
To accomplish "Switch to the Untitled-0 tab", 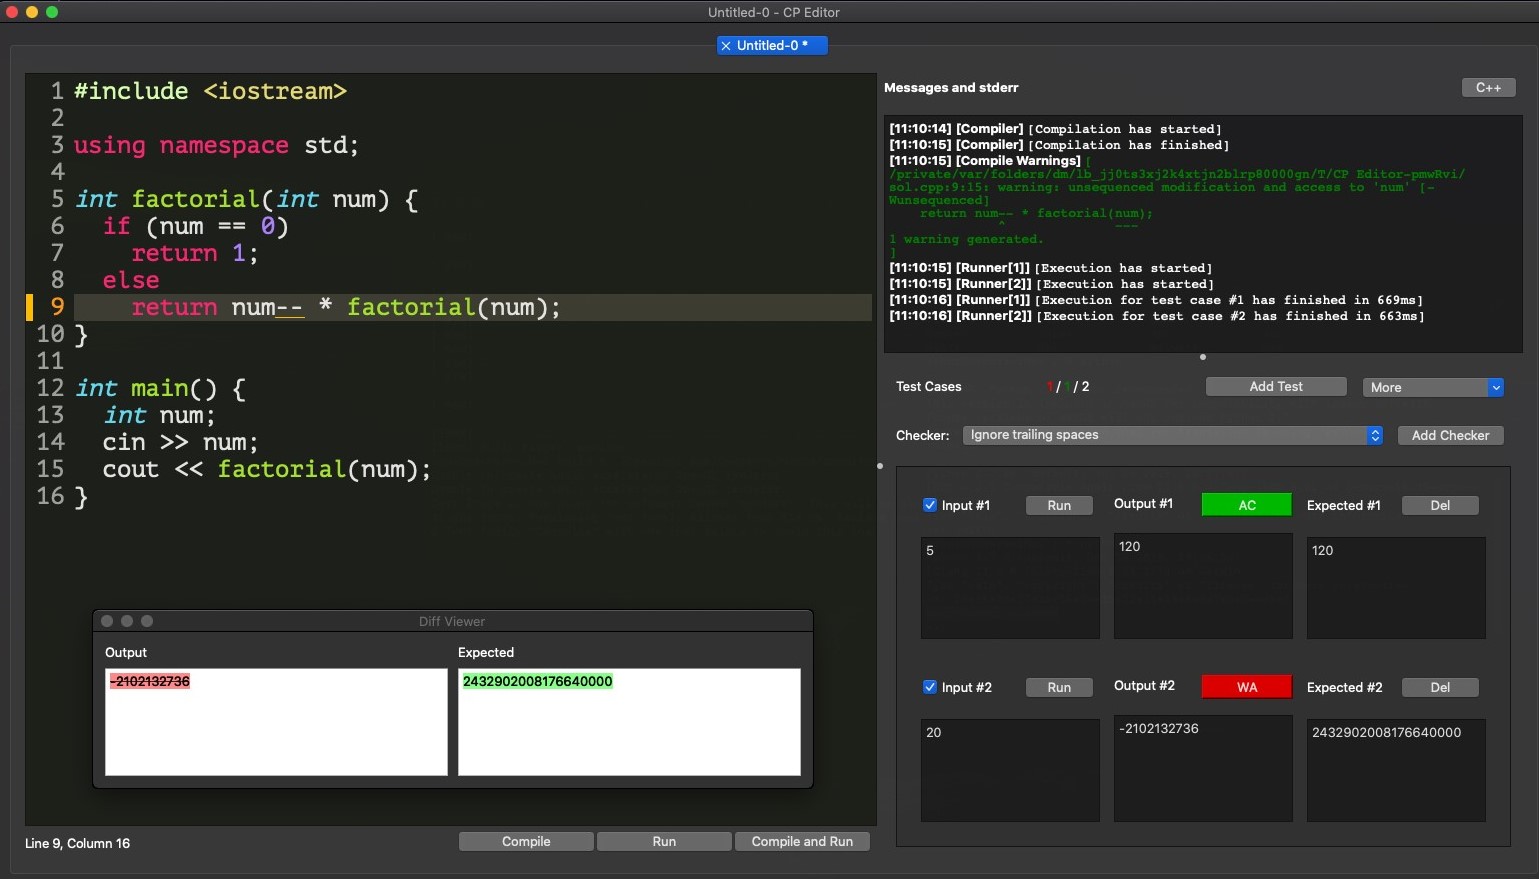I will click(x=773, y=46).
